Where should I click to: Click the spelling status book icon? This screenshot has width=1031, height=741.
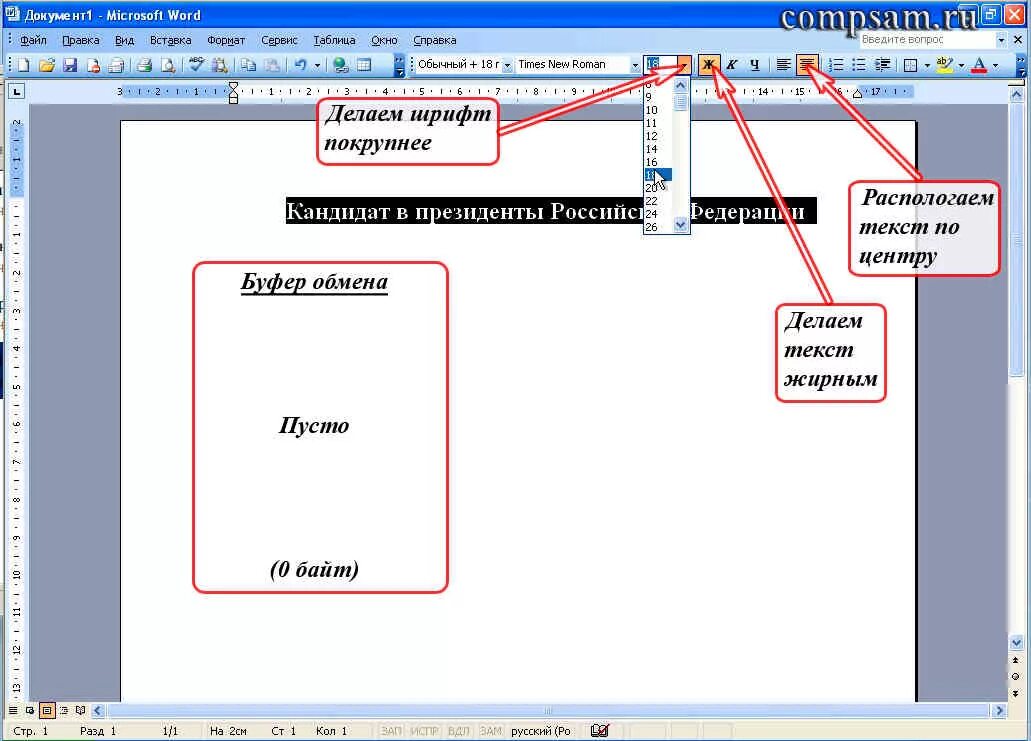(599, 730)
